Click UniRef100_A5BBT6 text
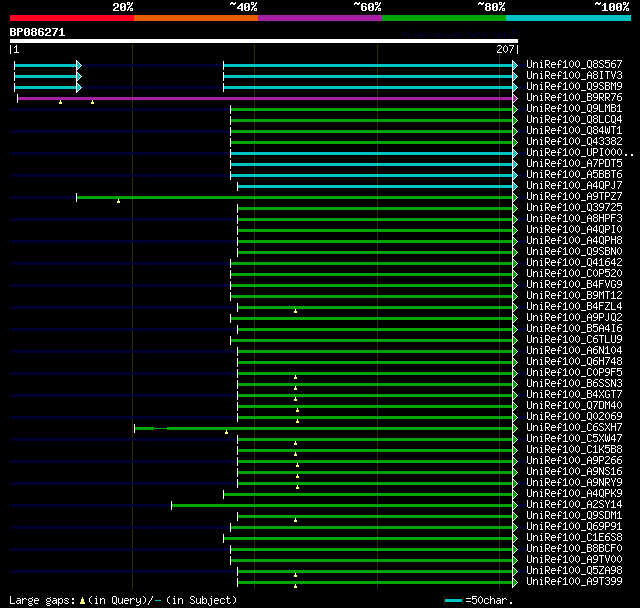This screenshot has height=608, width=640. [574, 175]
